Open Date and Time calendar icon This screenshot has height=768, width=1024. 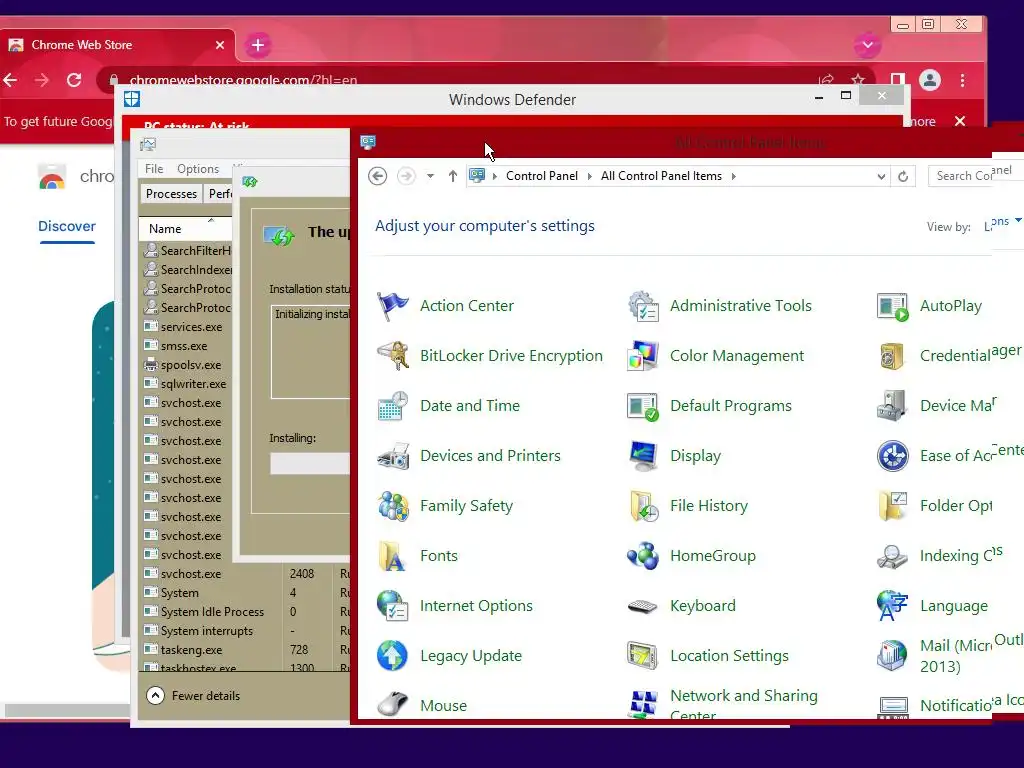pyautogui.click(x=392, y=406)
